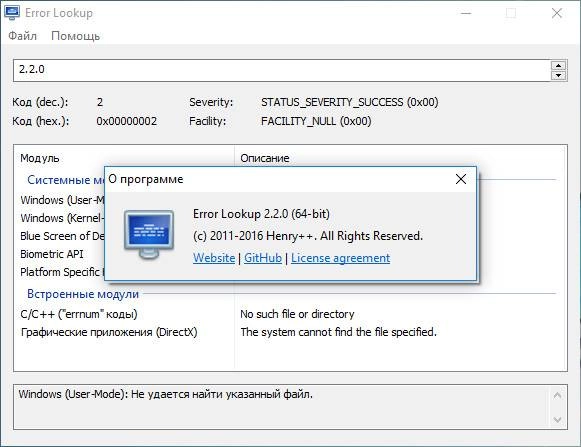Select the Biometric API row
The height and width of the screenshot is (447, 581).
coord(52,254)
